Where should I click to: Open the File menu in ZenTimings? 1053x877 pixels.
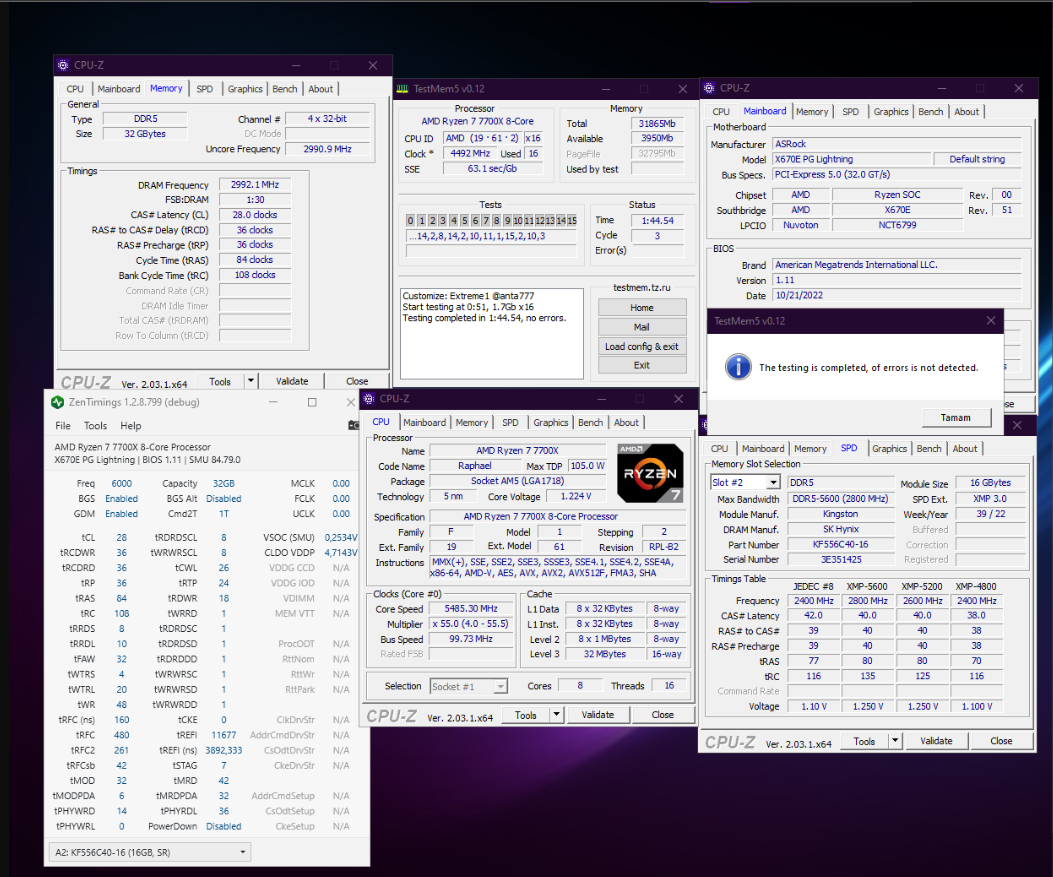[x=63, y=426]
